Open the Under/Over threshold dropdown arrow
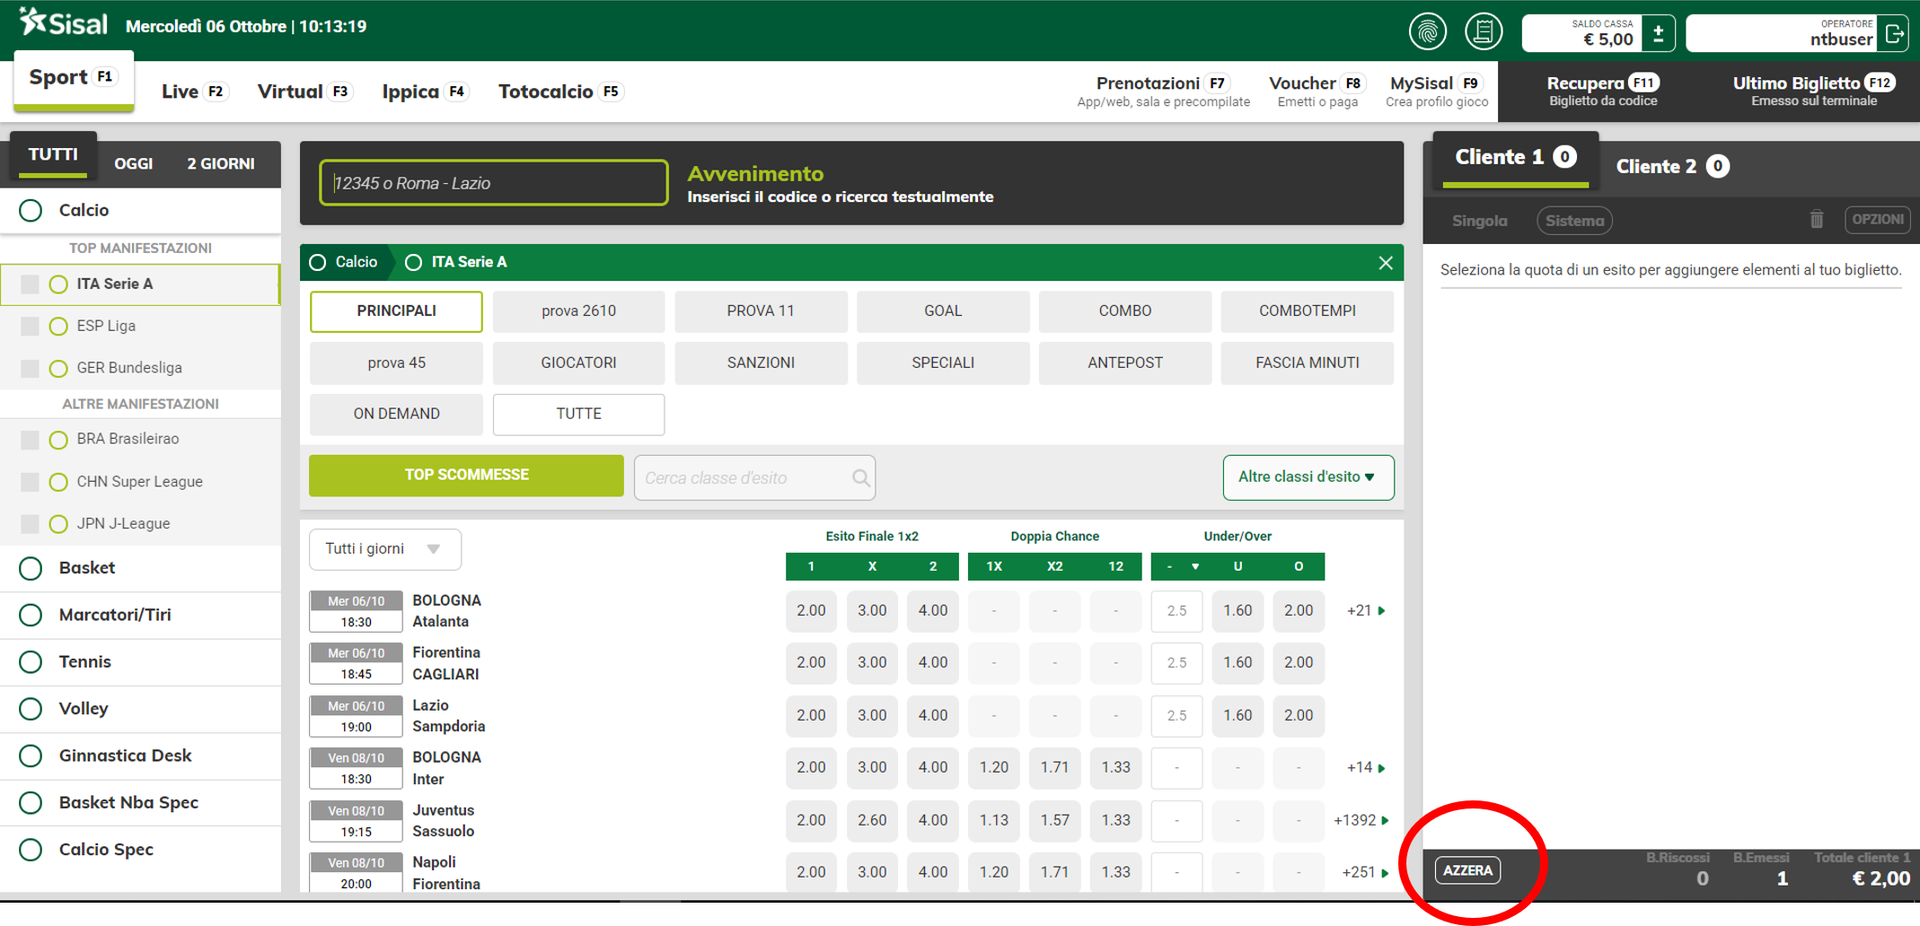1920x926 pixels. (1195, 567)
